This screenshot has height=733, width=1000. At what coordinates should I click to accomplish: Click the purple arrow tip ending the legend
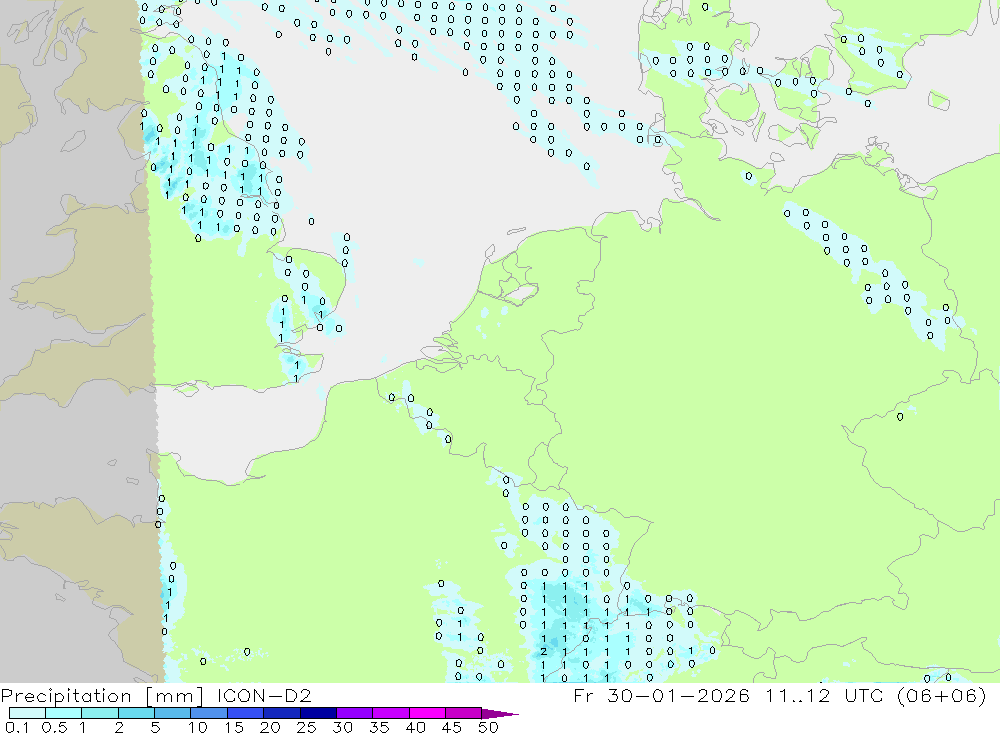[500, 714]
